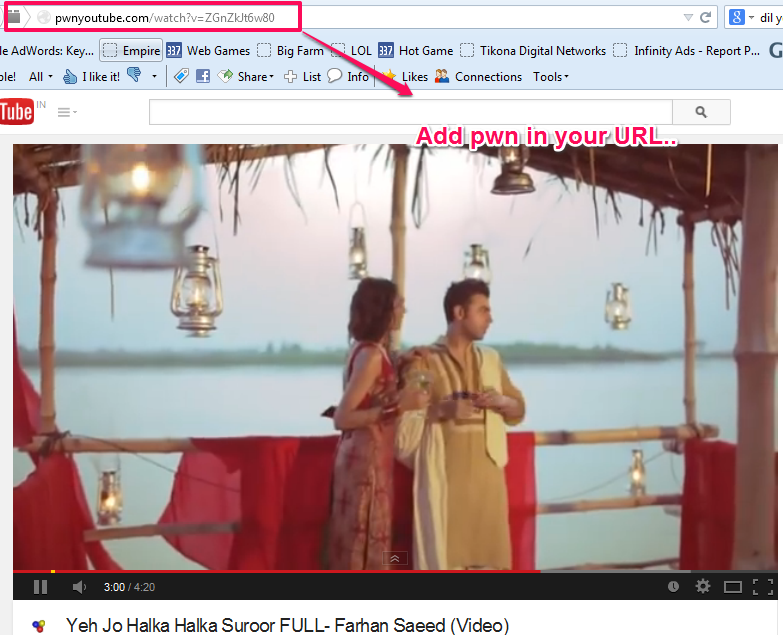Open Tikona Digital Networks bookmark

pos(533,50)
